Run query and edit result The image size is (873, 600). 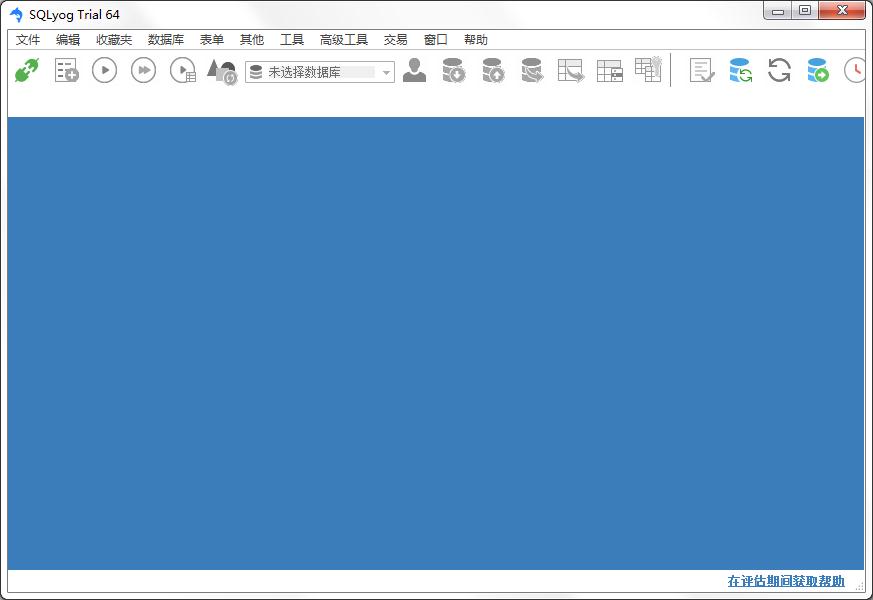(181, 70)
